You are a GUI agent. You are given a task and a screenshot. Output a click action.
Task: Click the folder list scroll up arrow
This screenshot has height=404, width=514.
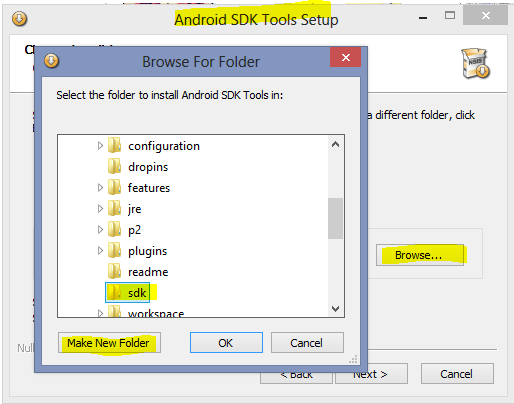pyautogui.click(x=335, y=144)
